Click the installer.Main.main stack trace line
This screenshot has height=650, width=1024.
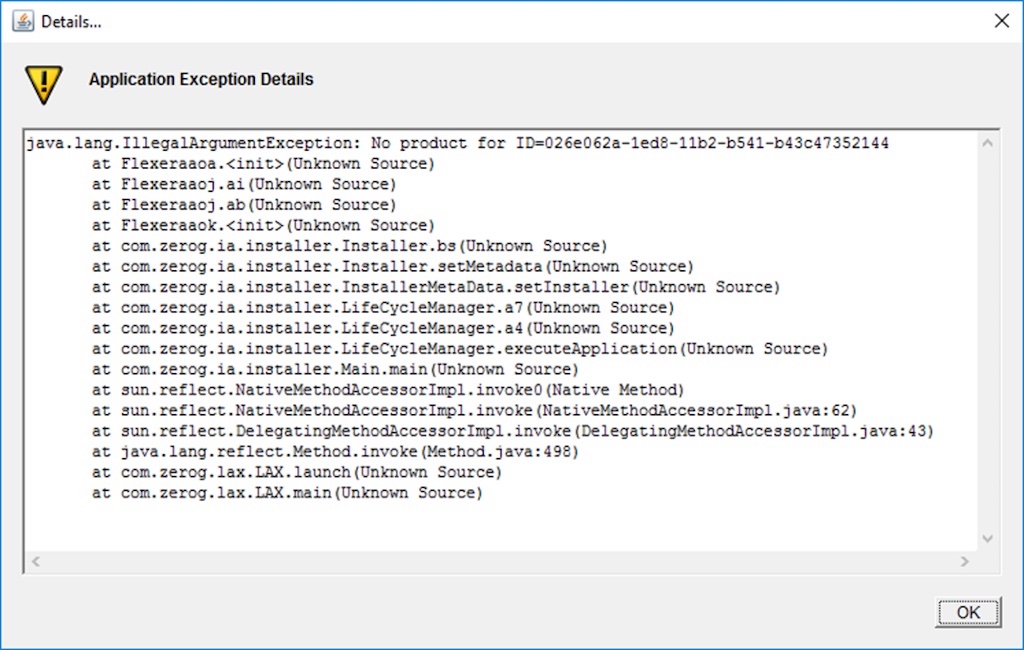pos(335,369)
